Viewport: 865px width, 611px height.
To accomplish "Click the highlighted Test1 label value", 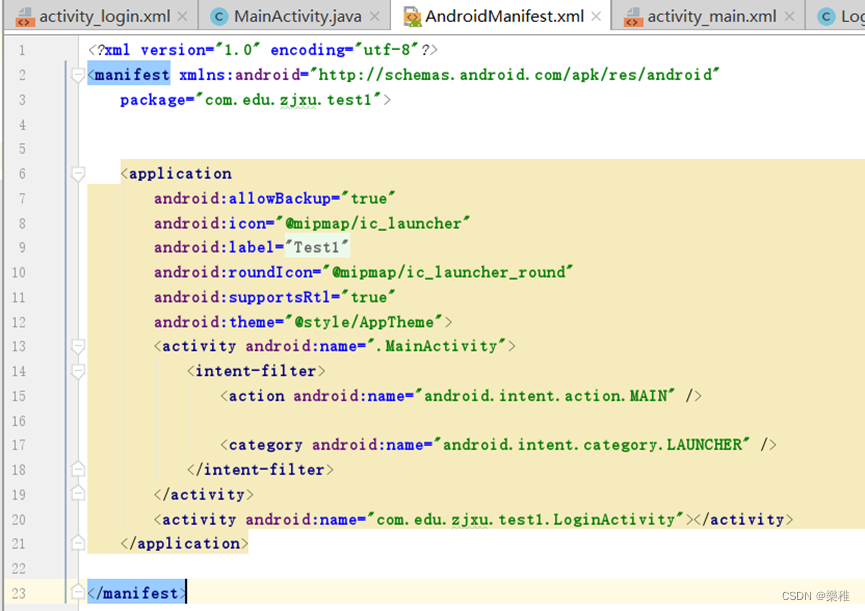I will [317, 247].
